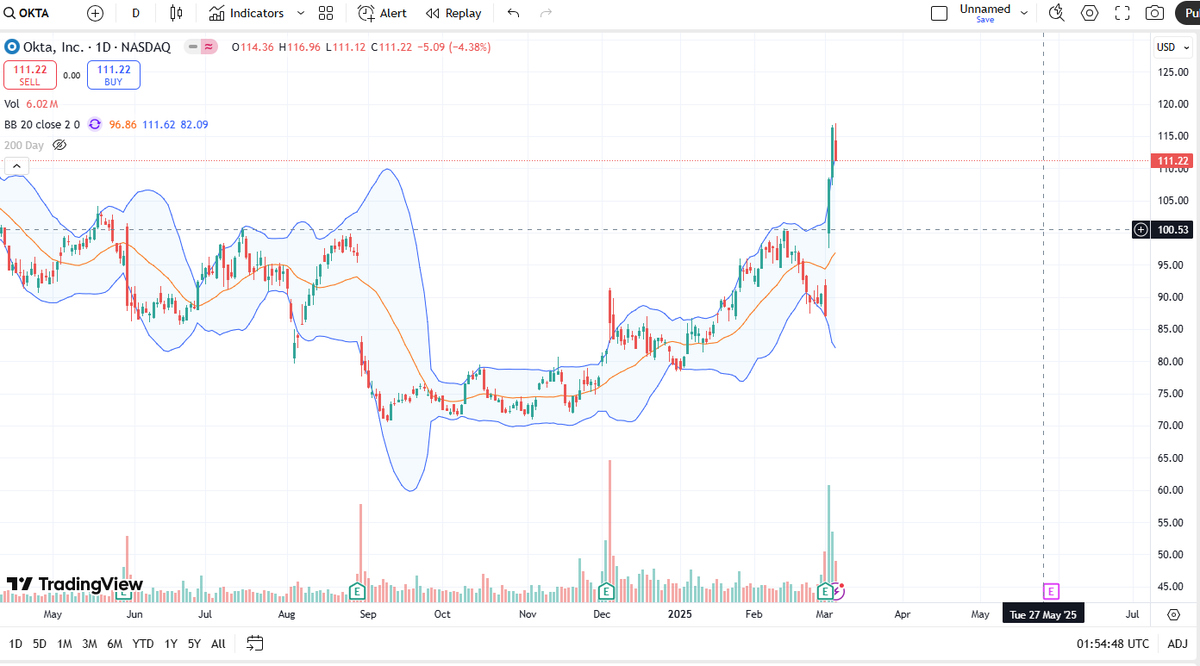Click future purple E marker in late May

pos(1051,591)
